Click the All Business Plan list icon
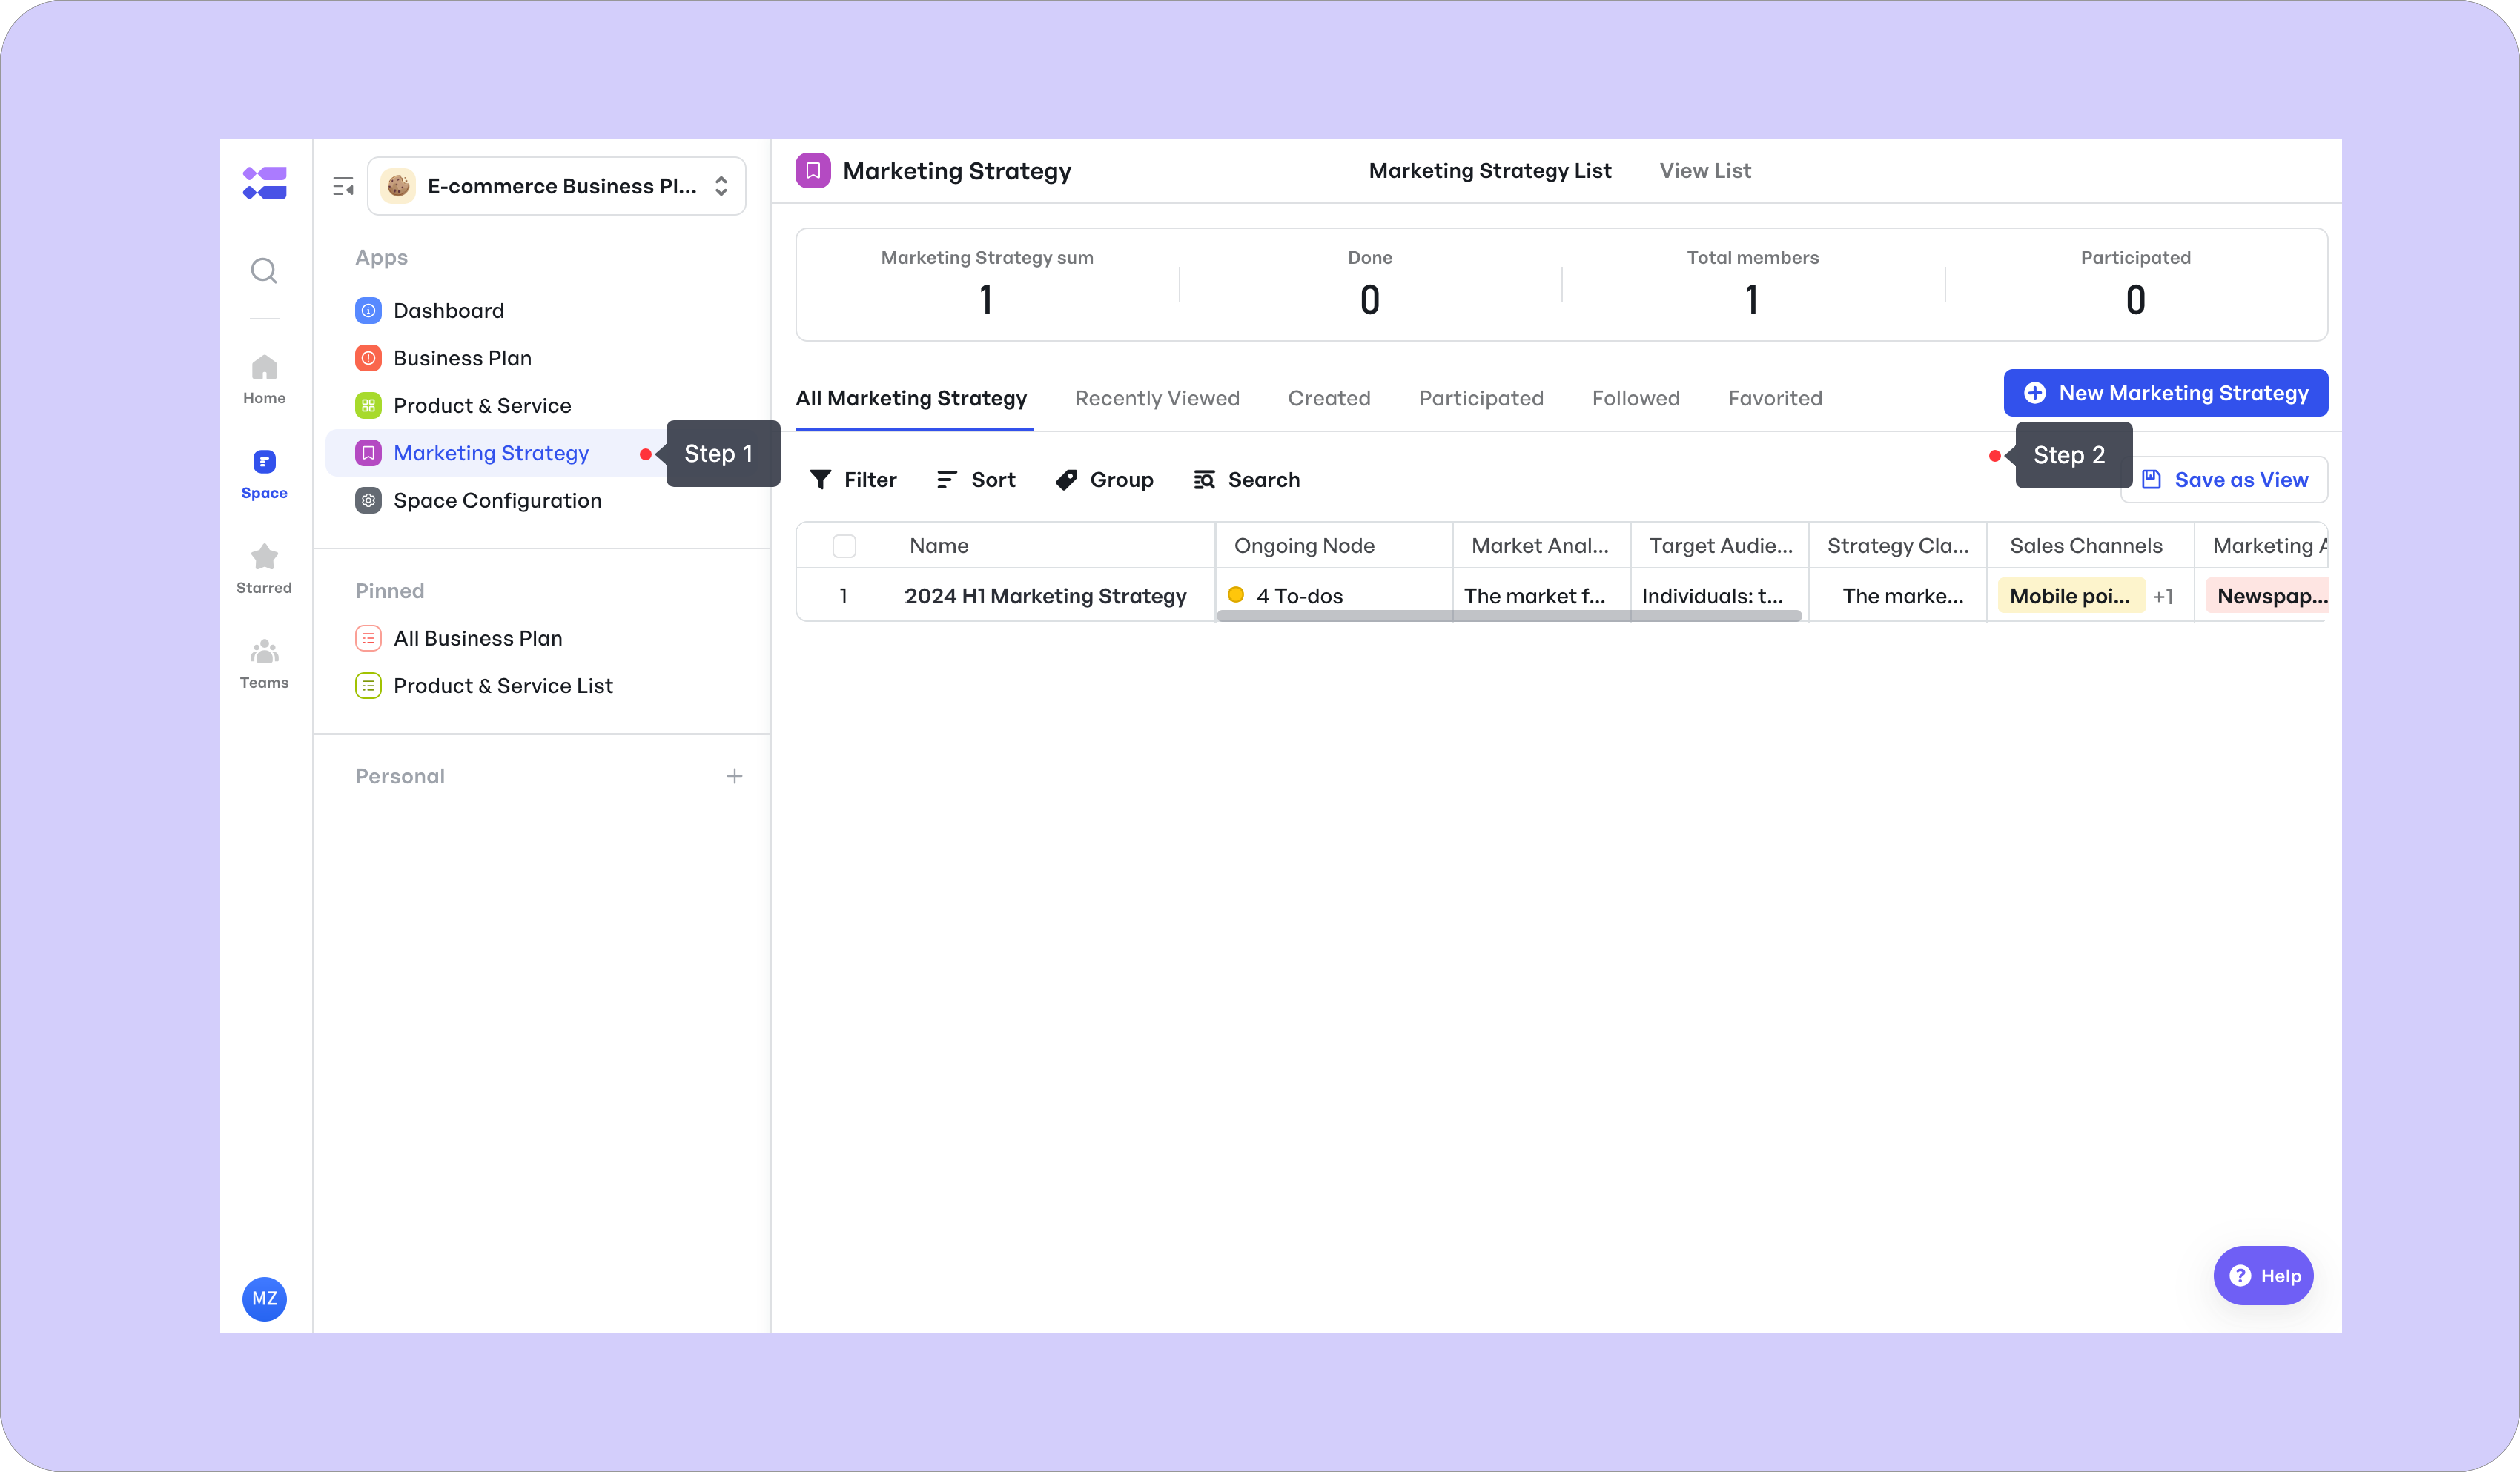This screenshot has height=1472, width=2520. pyautogui.click(x=368, y=638)
